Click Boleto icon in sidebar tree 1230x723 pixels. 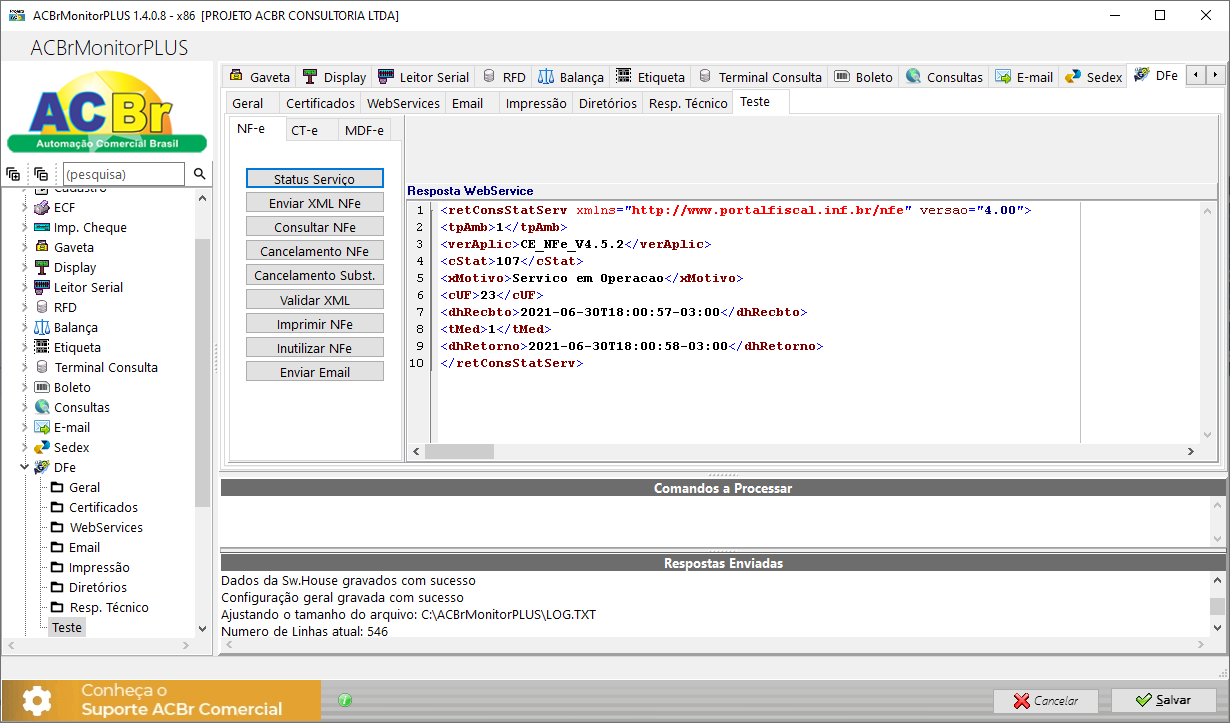(42, 387)
